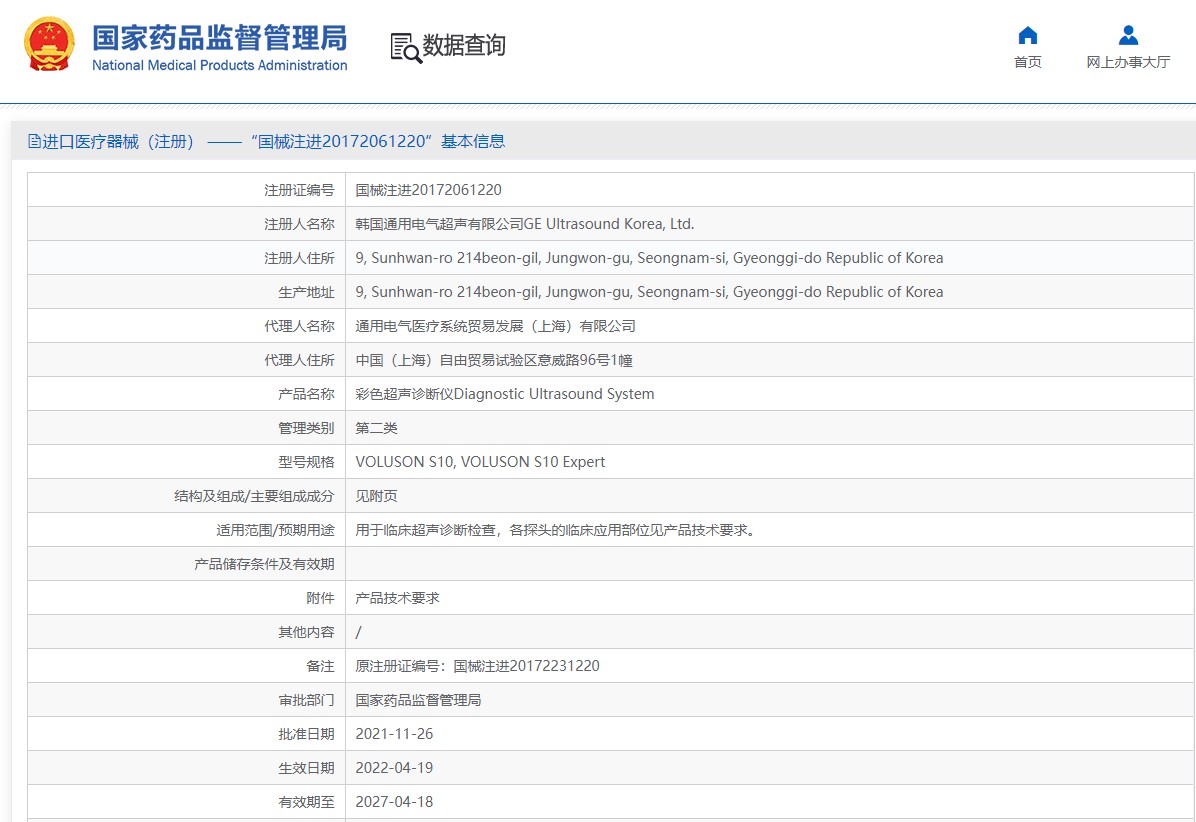Open the 网上办事大厅 link label
This screenshot has height=822, width=1196.
tap(1128, 62)
